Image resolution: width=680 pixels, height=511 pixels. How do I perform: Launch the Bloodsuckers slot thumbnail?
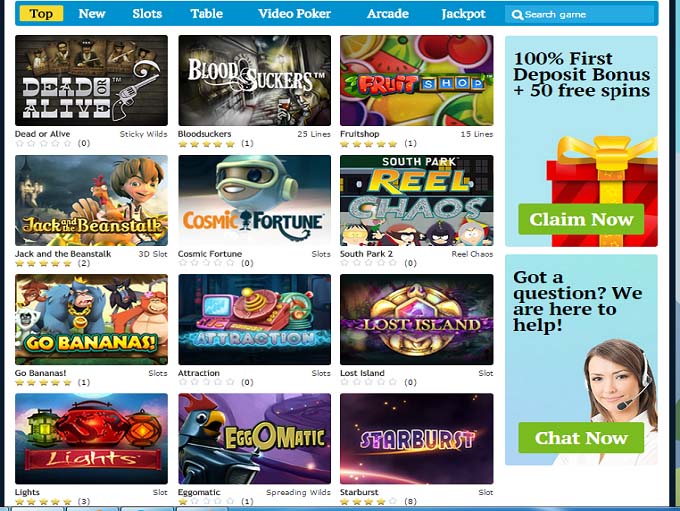[255, 81]
